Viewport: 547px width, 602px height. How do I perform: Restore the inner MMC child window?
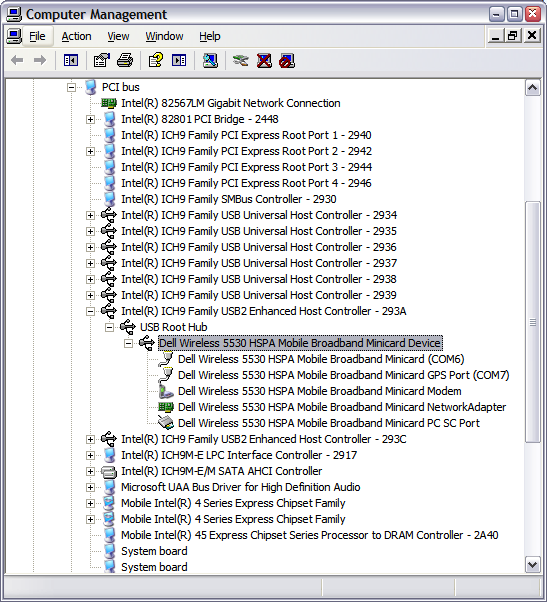[x=512, y=36]
